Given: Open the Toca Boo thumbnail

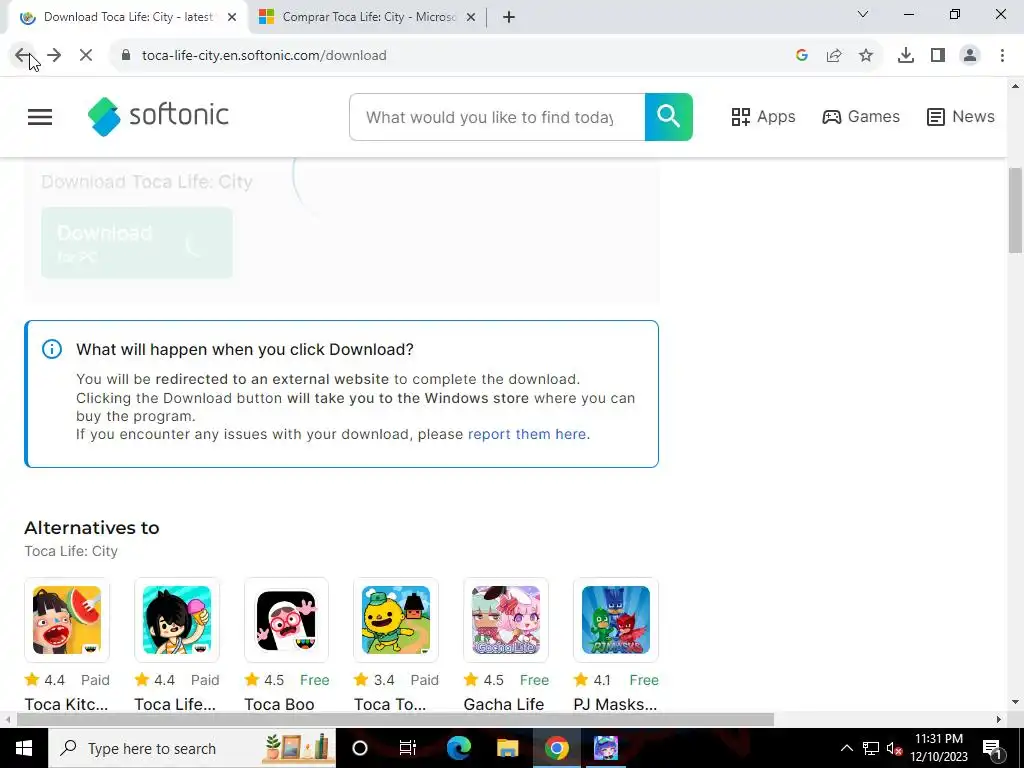Looking at the screenshot, I should 286,620.
